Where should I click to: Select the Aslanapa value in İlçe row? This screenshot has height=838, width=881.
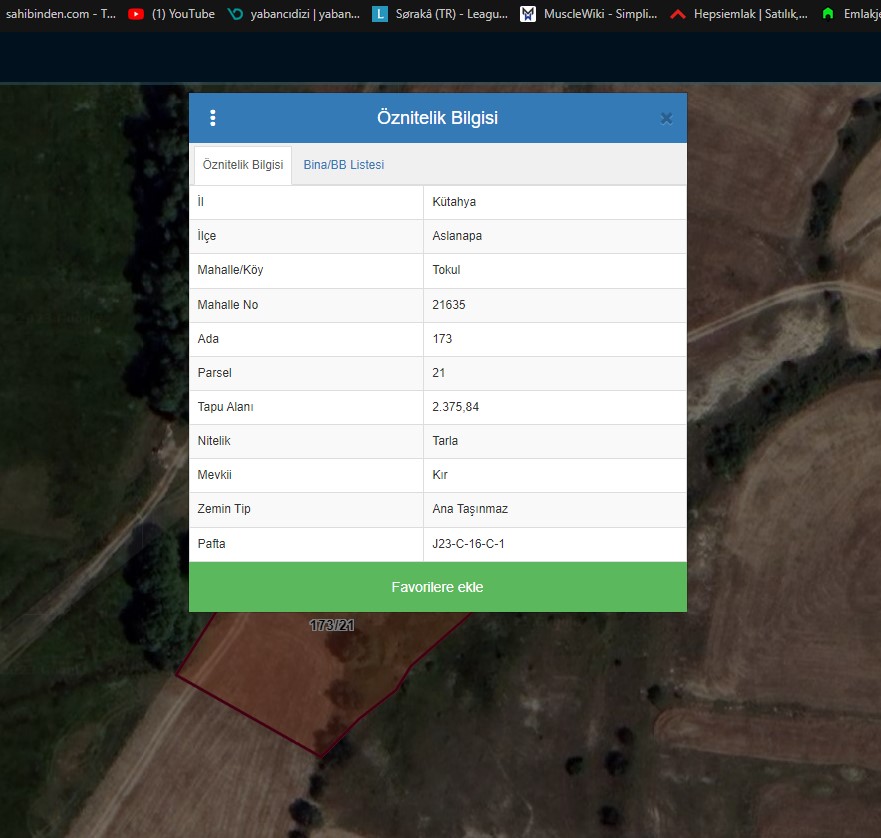(457, 236)
